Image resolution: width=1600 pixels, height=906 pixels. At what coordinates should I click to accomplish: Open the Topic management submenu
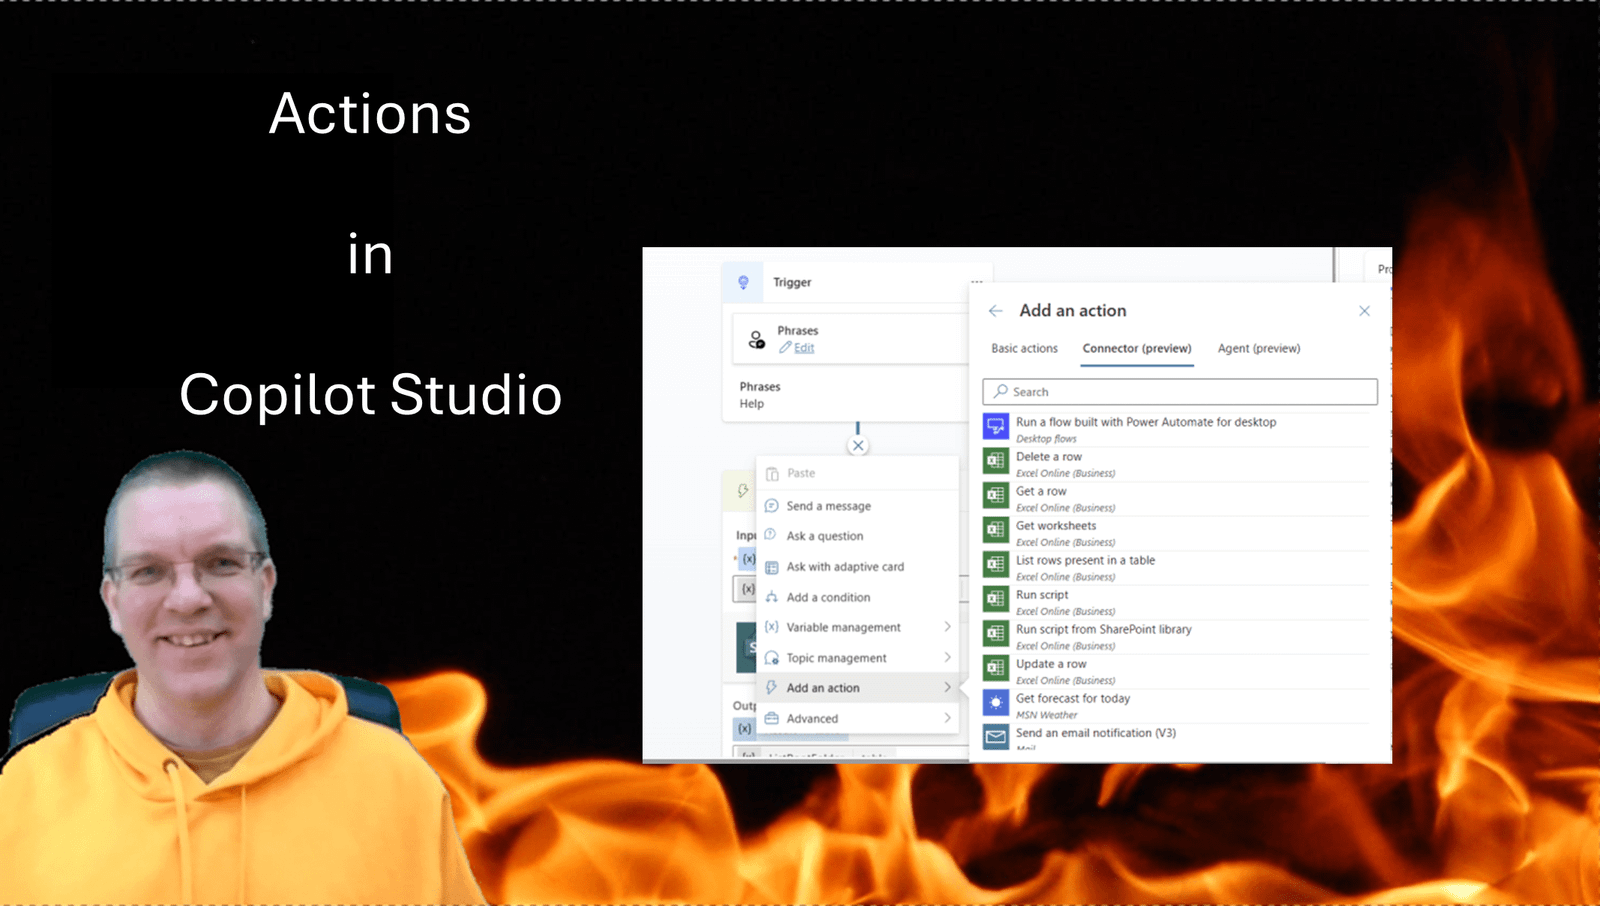tap(857, 658)
